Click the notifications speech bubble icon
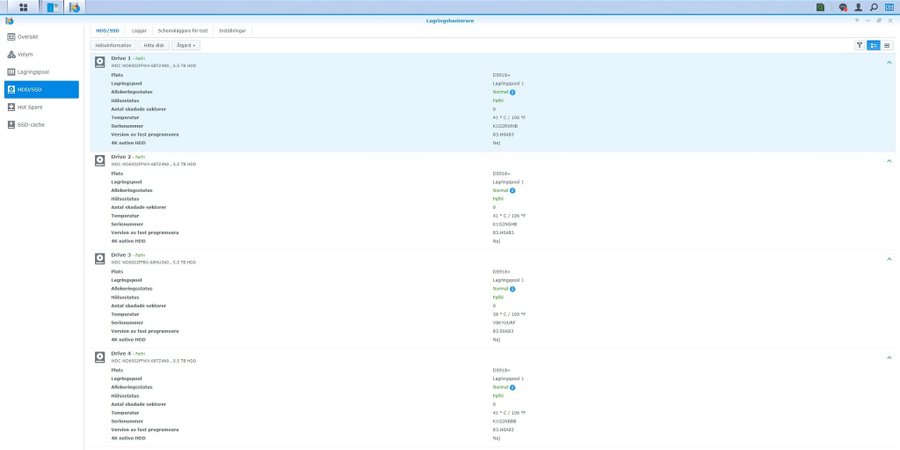Screen dimensions: 900x450 [x=844, y=7]
